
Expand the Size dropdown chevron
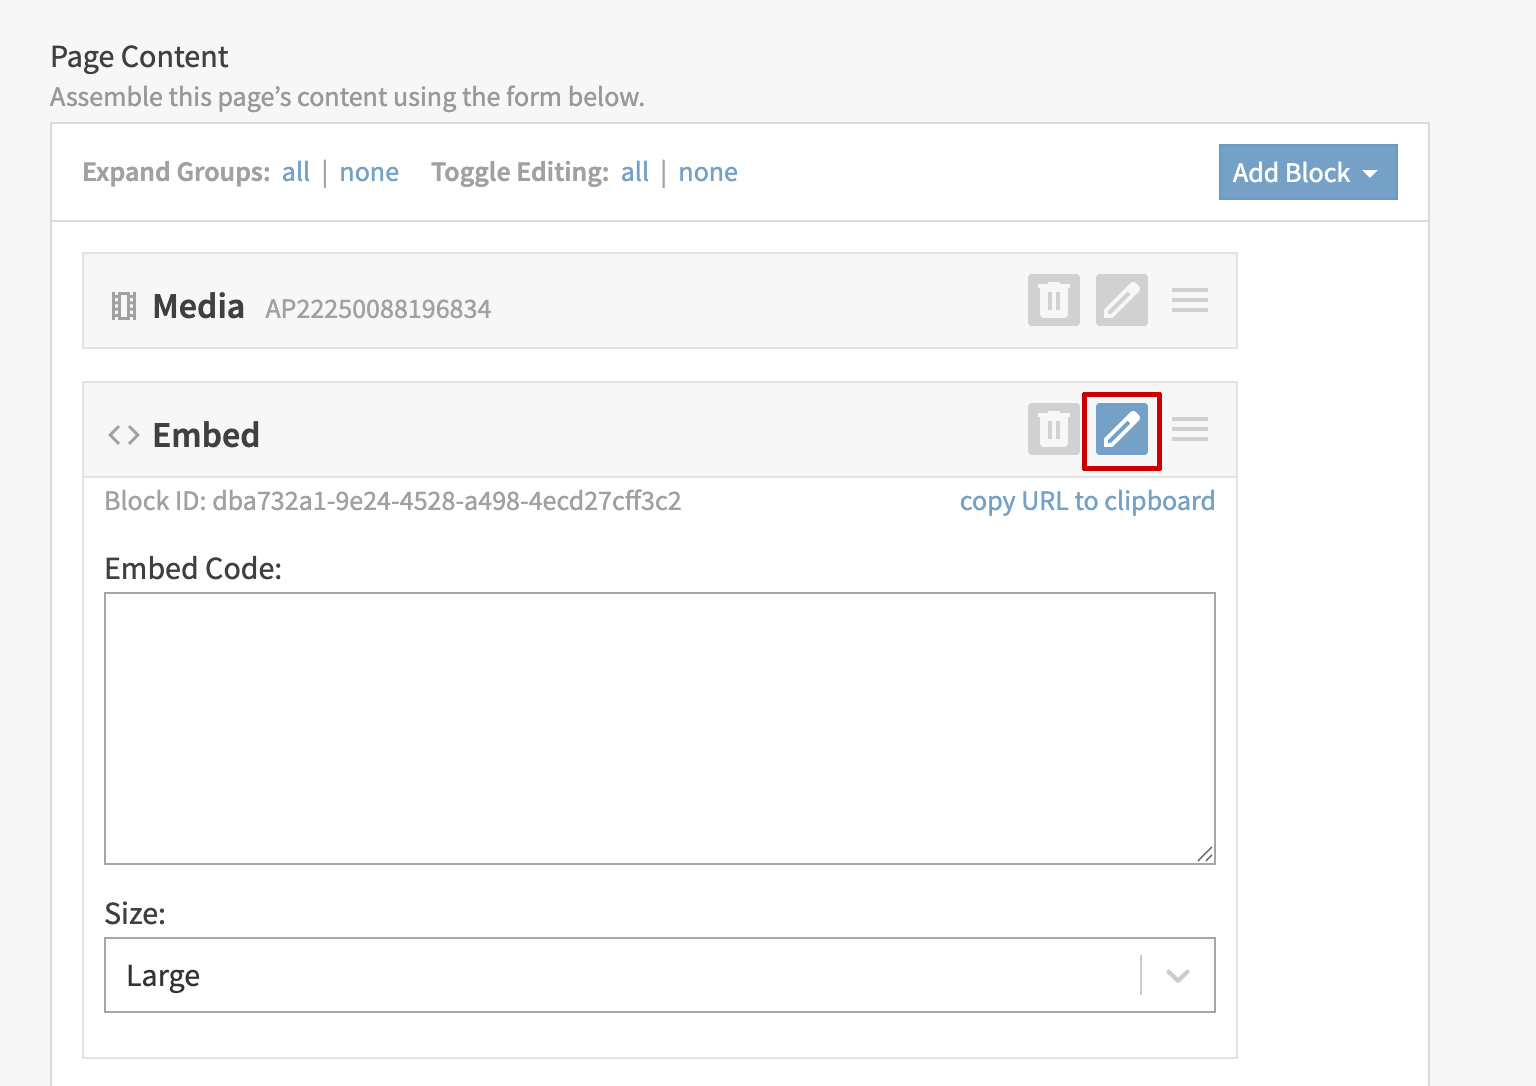click(x=1178, y=975)
